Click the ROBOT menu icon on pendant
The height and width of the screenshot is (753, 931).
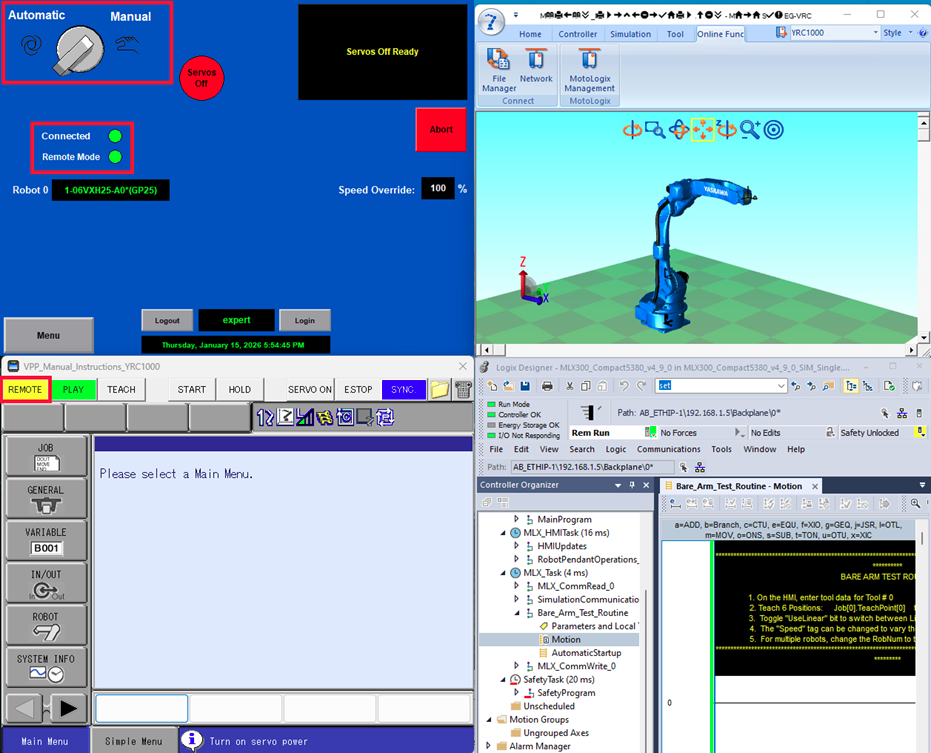pyautogui.click(x=46, y=624)
